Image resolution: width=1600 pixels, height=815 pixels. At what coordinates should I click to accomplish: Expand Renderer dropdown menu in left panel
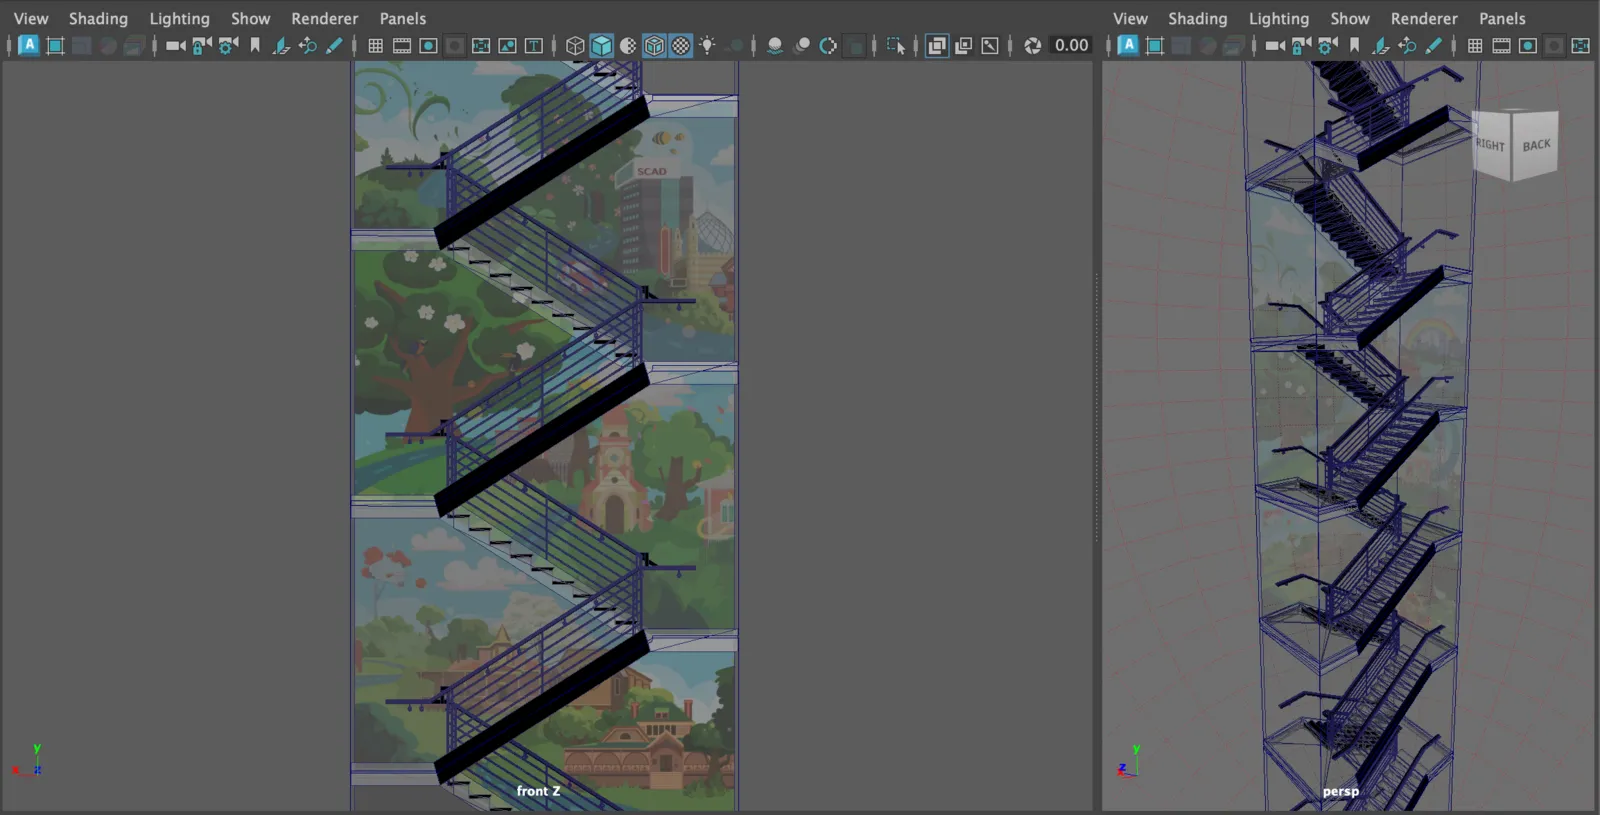coord(324,18)
